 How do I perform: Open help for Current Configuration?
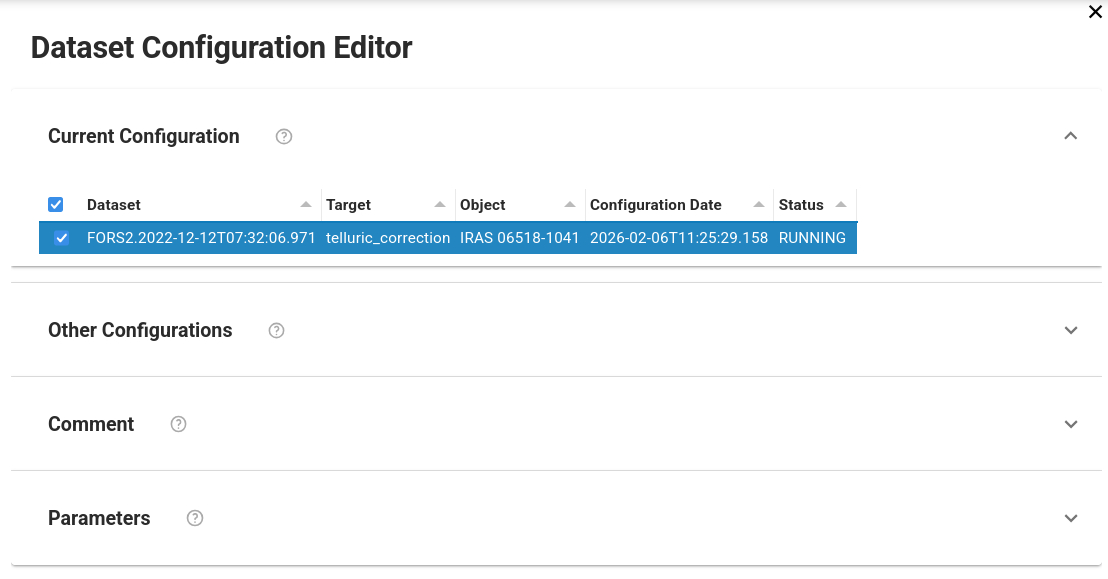tap(284, 136)
